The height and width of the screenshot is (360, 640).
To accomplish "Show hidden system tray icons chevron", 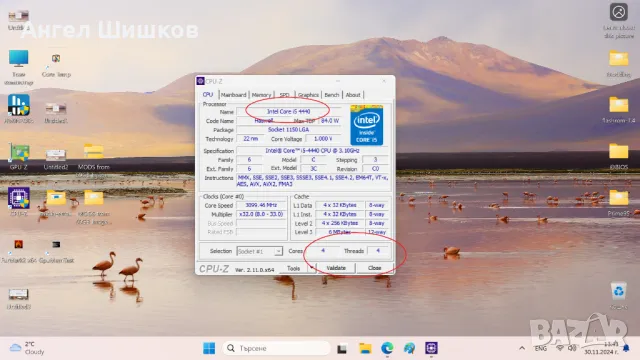I will point(522,348).
